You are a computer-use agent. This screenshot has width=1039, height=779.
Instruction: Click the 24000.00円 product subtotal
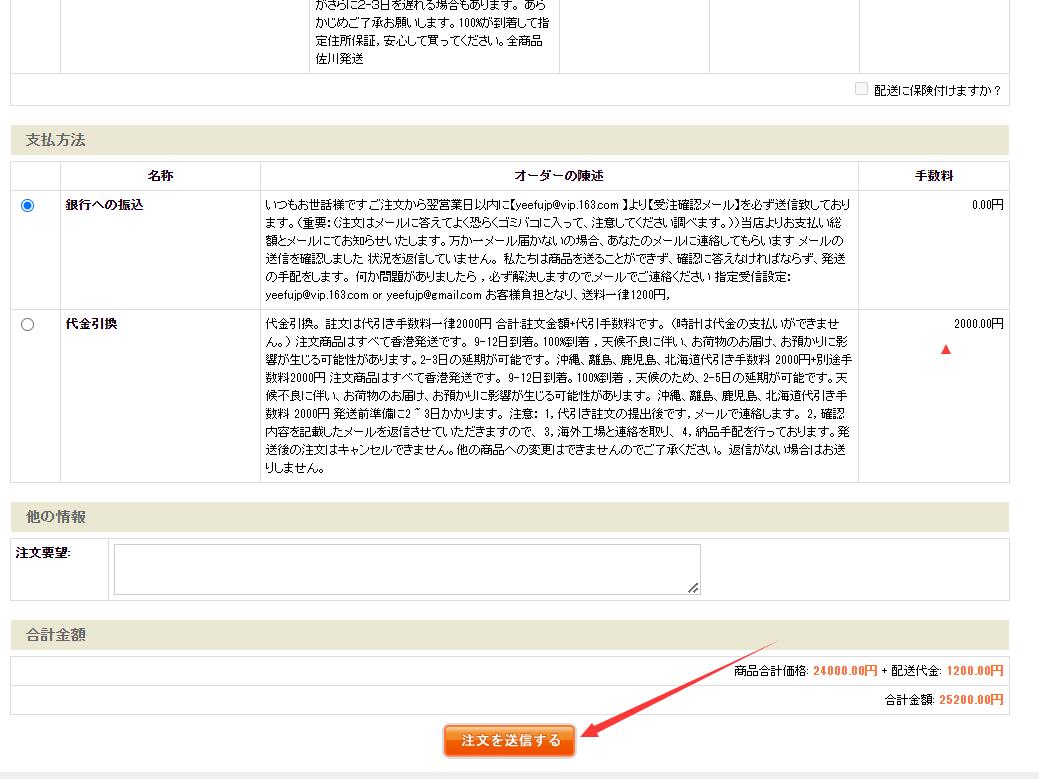[845, 671]
